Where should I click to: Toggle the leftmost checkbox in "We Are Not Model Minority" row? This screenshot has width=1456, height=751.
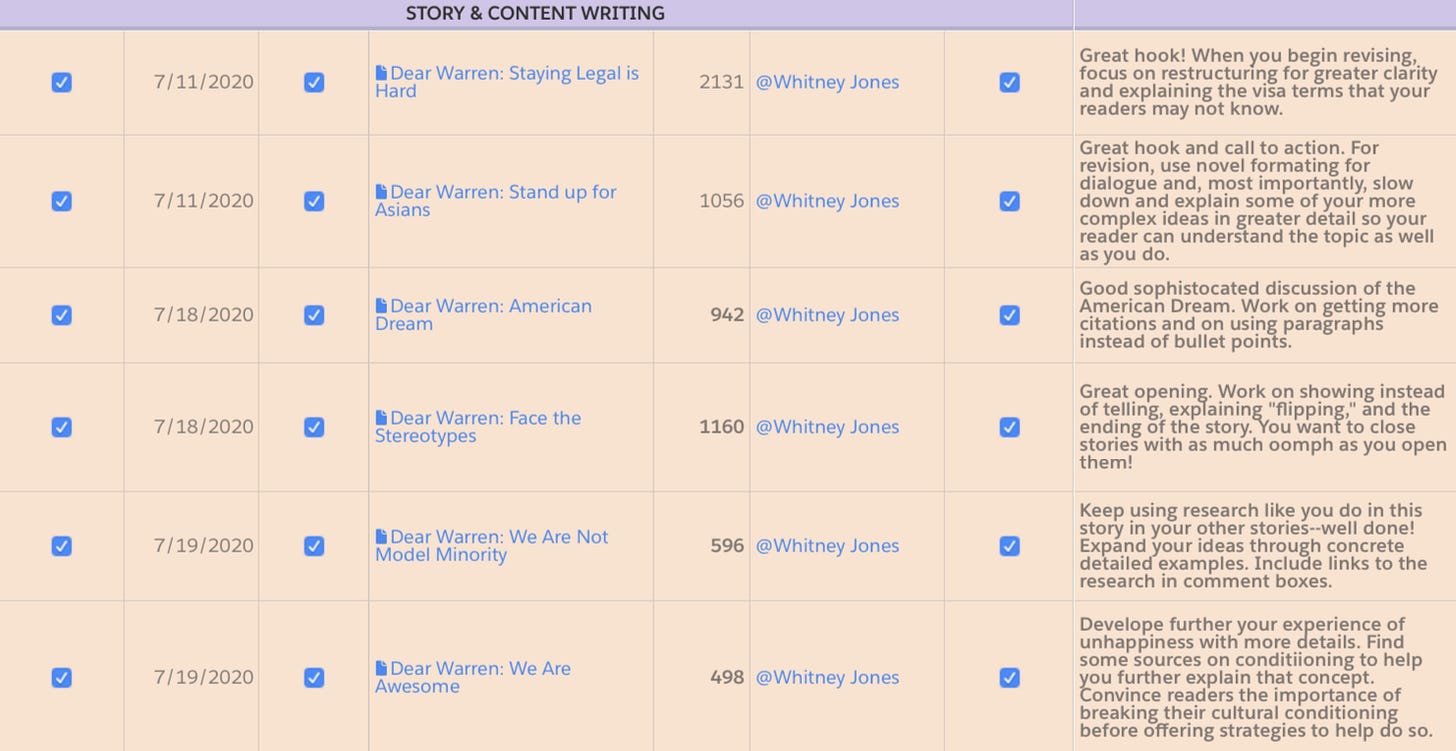tap(61, 546)
